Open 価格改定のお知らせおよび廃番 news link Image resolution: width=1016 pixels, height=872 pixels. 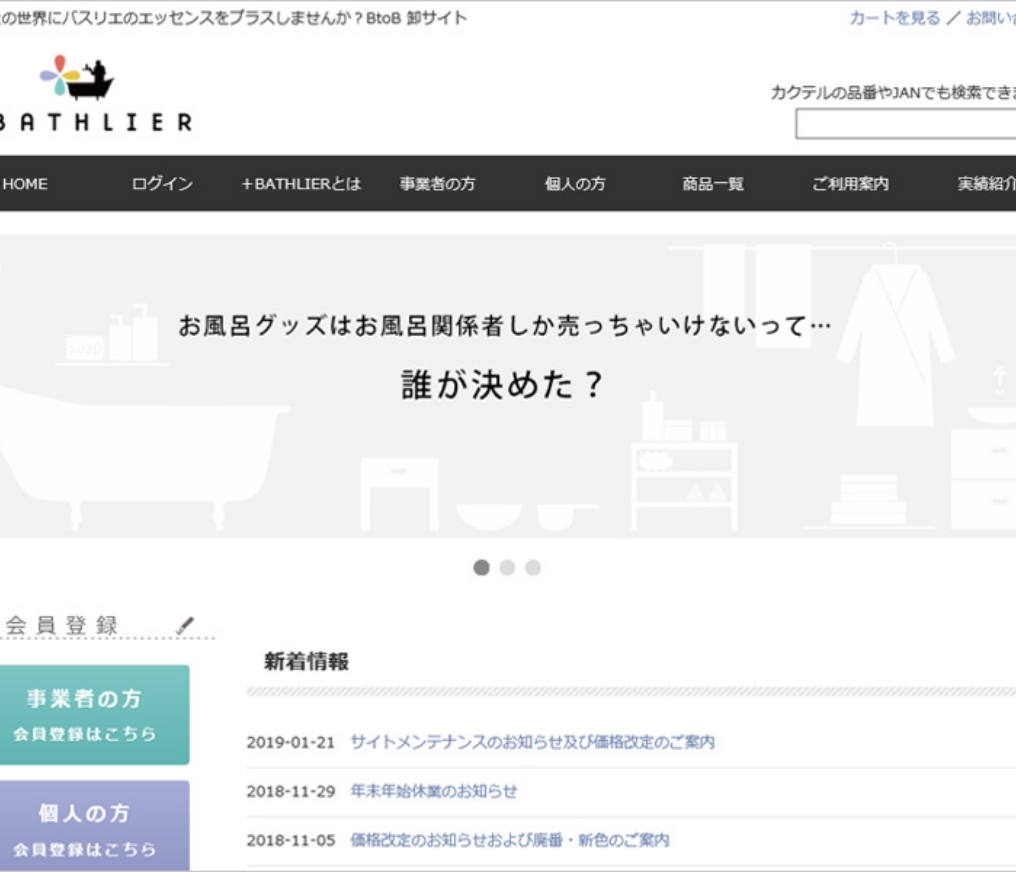tap(509, 840)
